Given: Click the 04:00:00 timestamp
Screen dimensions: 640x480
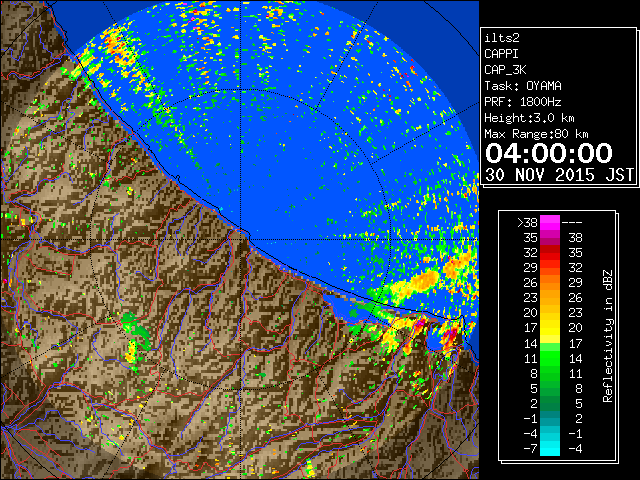Looking at the screenshot, I should click(x=549, y=153).
